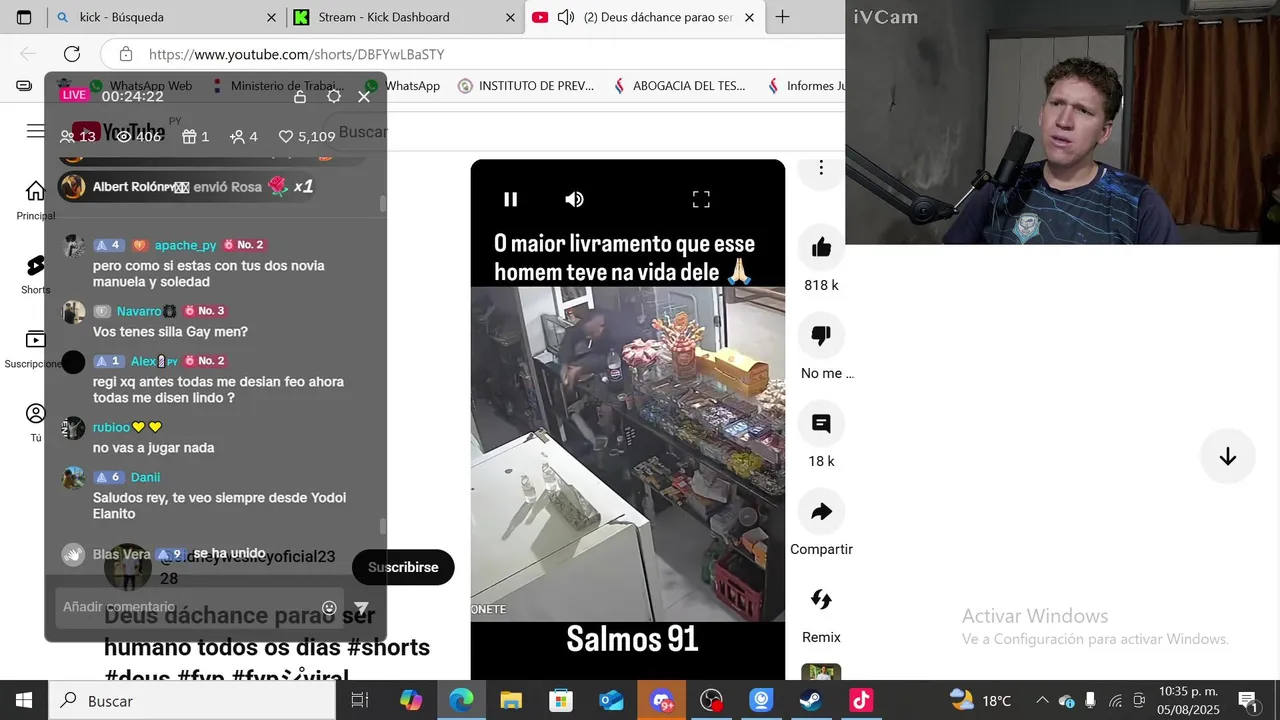Open INSTITUTO DE PREV... bookmark
Viewport: 1280px width, 720px height.
526,86
